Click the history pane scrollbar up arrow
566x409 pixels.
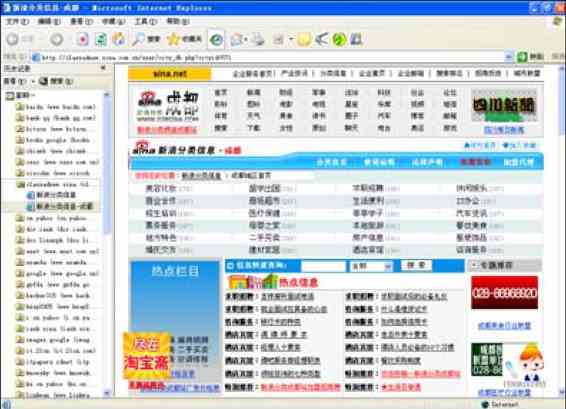point(107,95)
